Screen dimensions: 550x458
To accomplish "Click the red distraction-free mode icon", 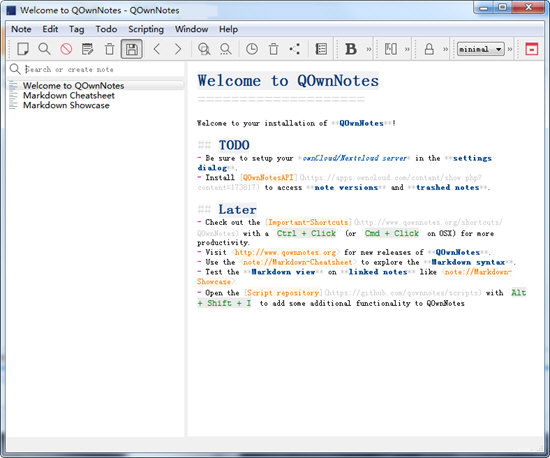I will [x=531, y=49].
